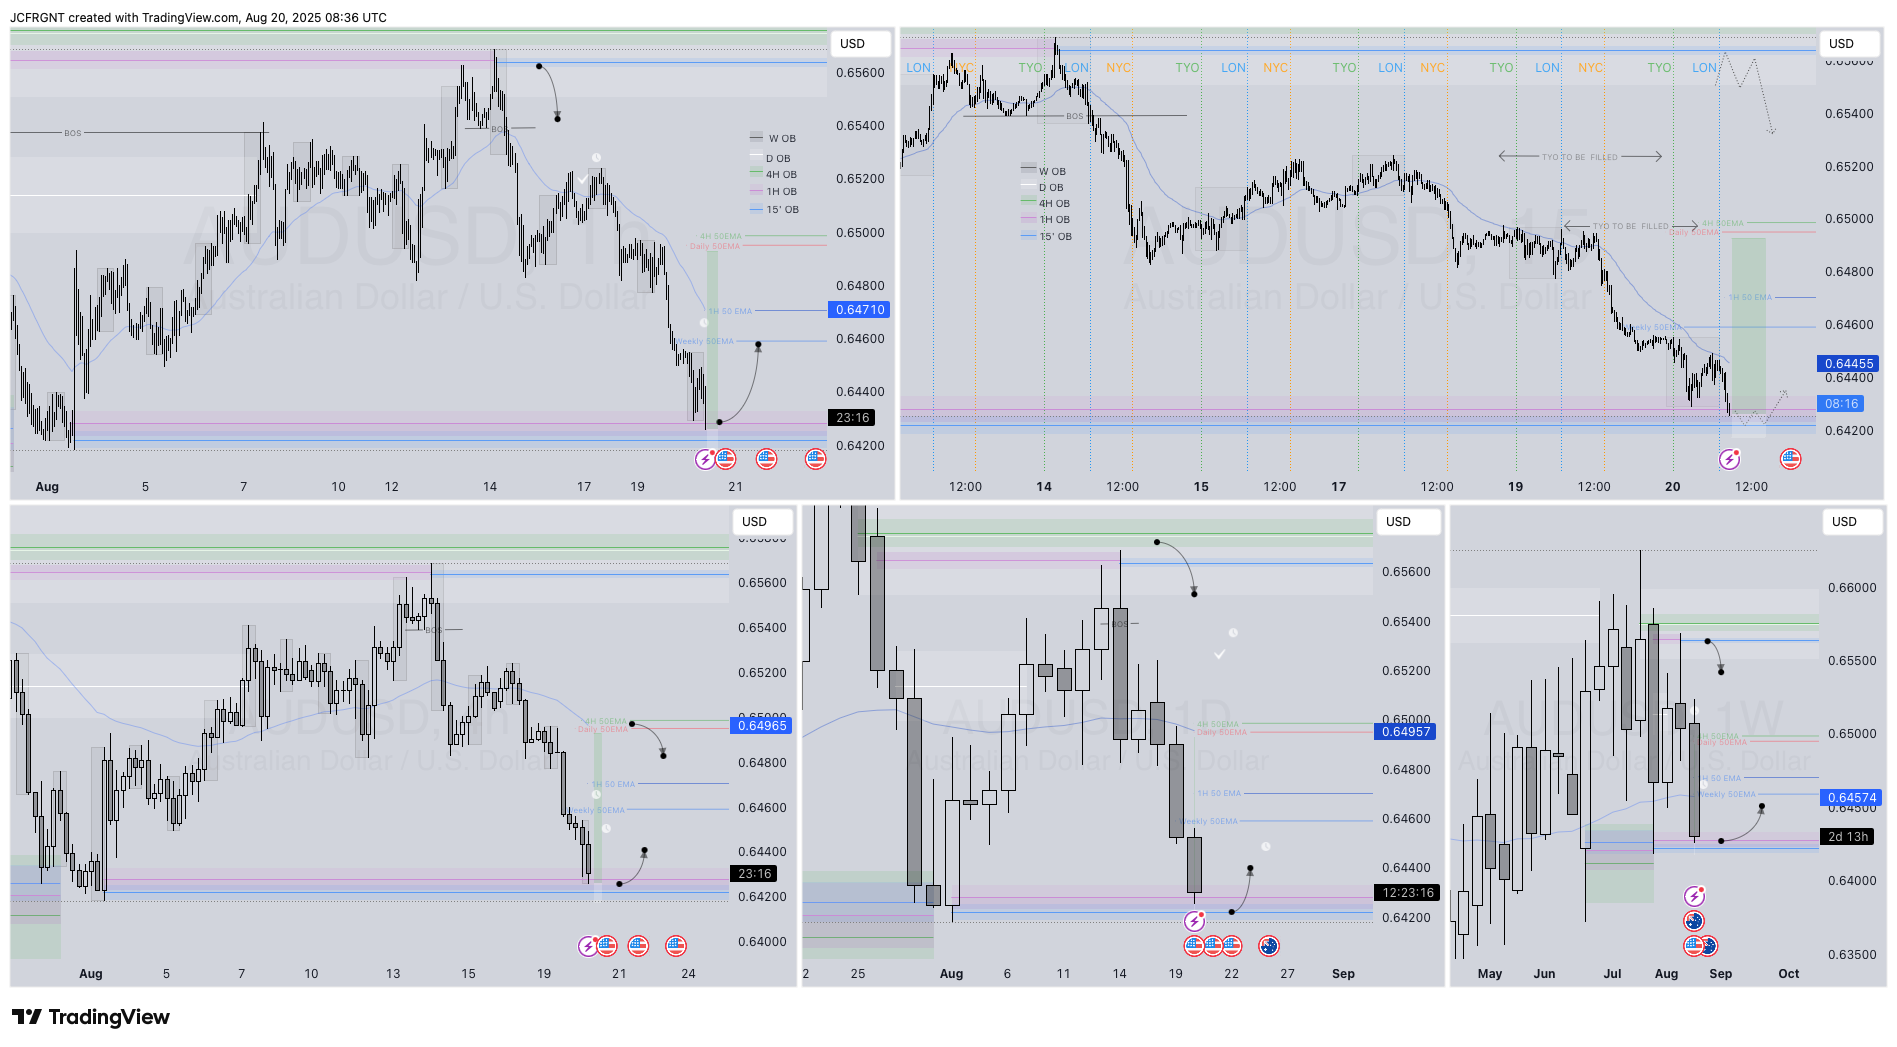Click the 'Weekly 50EMA' label in top-left chart
Image resolution: width=1897 pixels, height=1047 pixels.
point(705,341)
